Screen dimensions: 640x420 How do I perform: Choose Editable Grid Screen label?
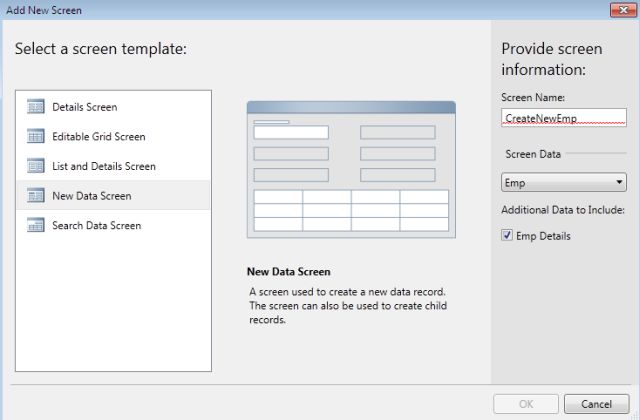point(99,136)
